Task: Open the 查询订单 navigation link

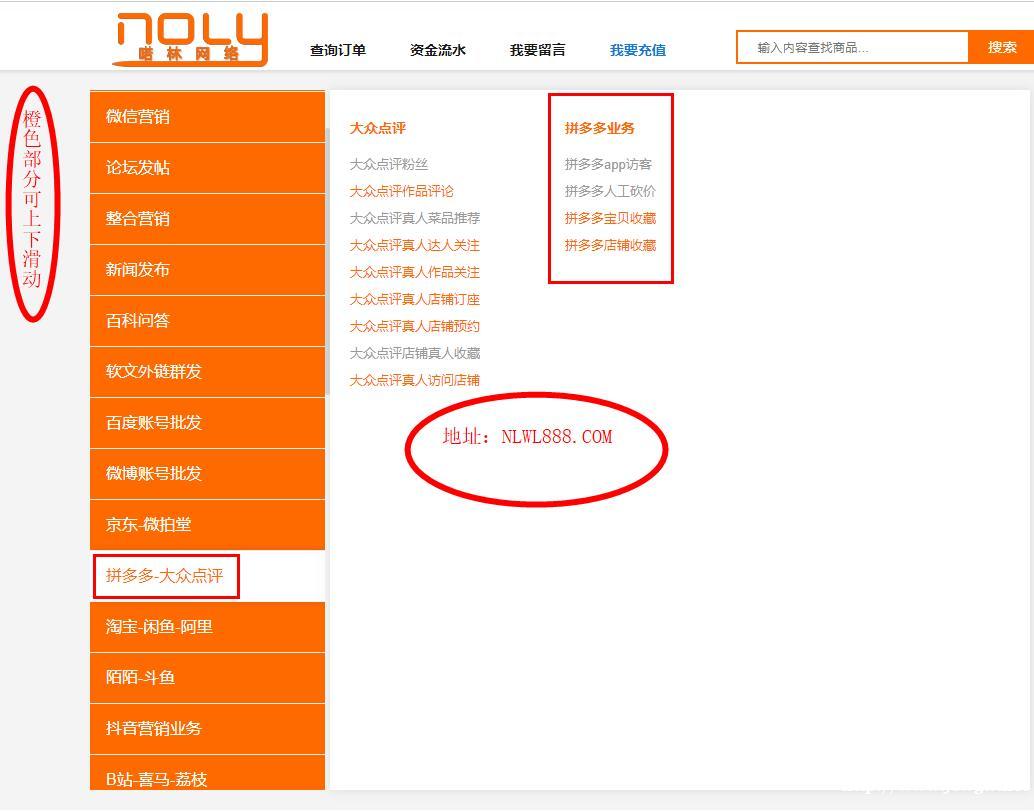Action: [x=338, y=50]
